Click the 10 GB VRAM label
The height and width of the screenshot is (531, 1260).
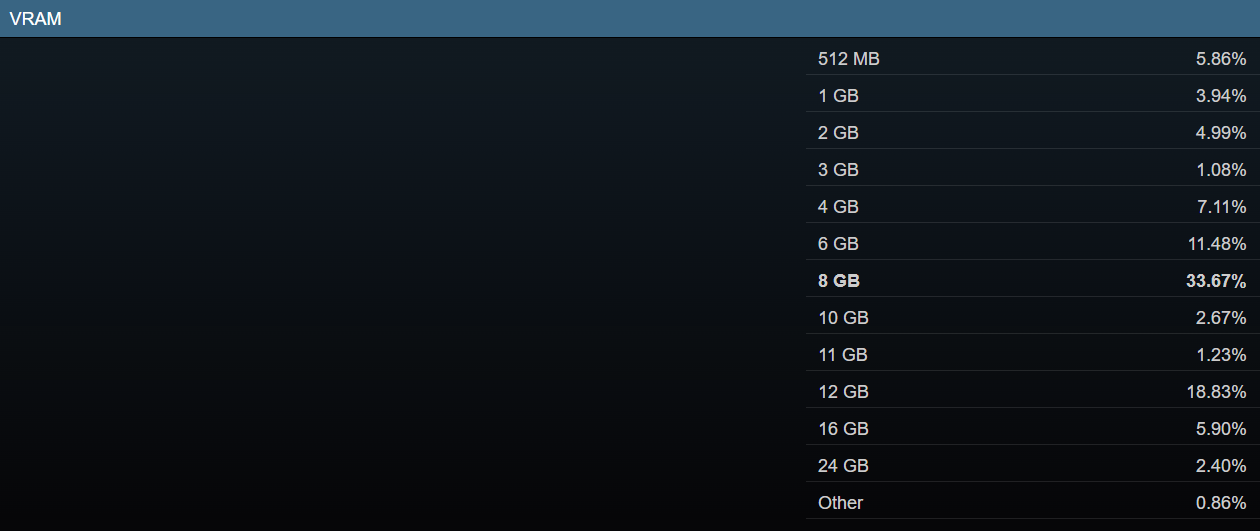pyautogui.click(x=843, y=318)
